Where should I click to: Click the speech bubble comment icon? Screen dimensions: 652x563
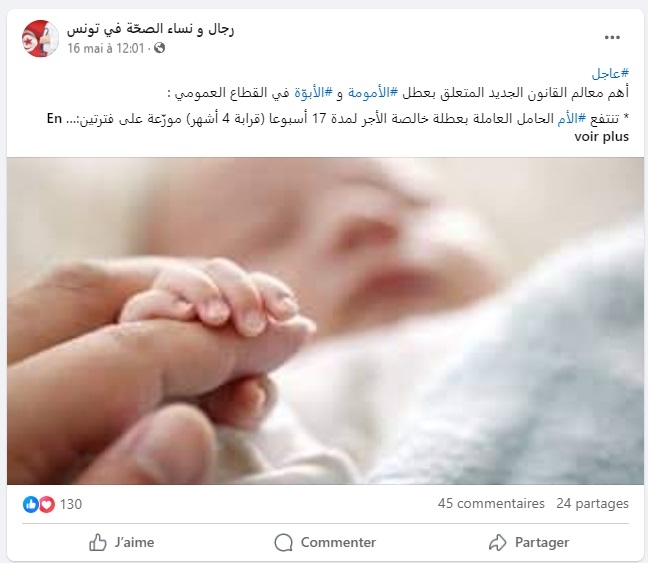click(x=284, y=542)
